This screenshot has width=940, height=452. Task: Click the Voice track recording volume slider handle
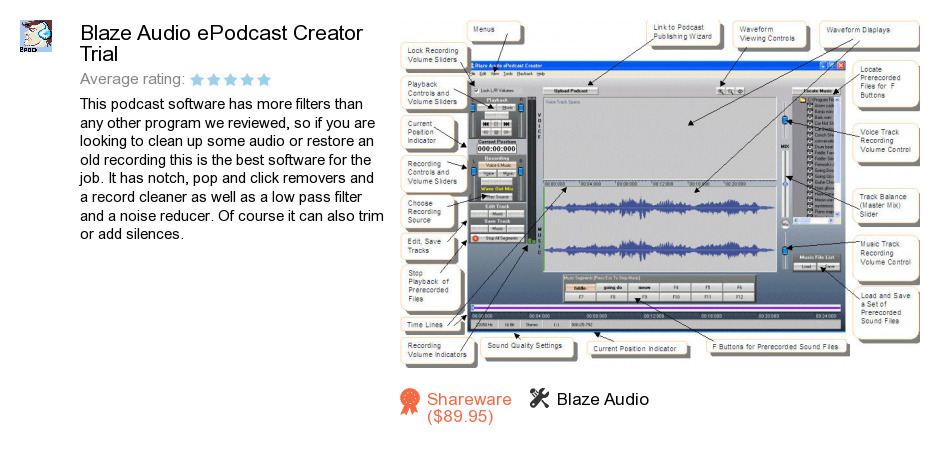[x=785, y=120]
